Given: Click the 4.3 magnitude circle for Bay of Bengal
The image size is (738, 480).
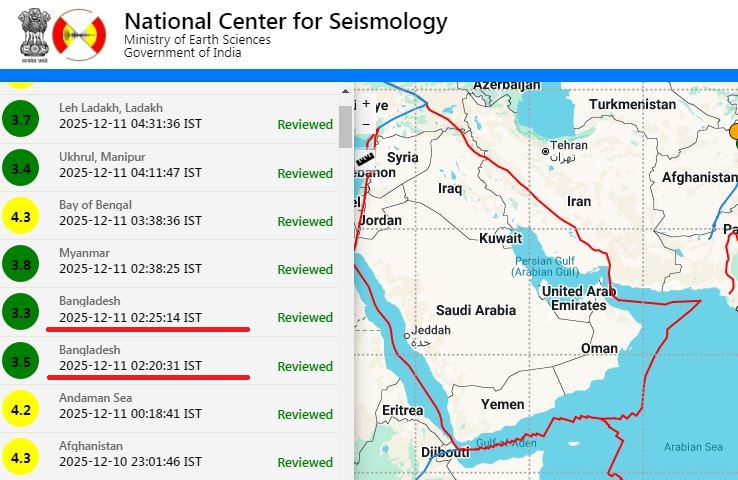Looking at the screenshot, I should click(20, 216).
